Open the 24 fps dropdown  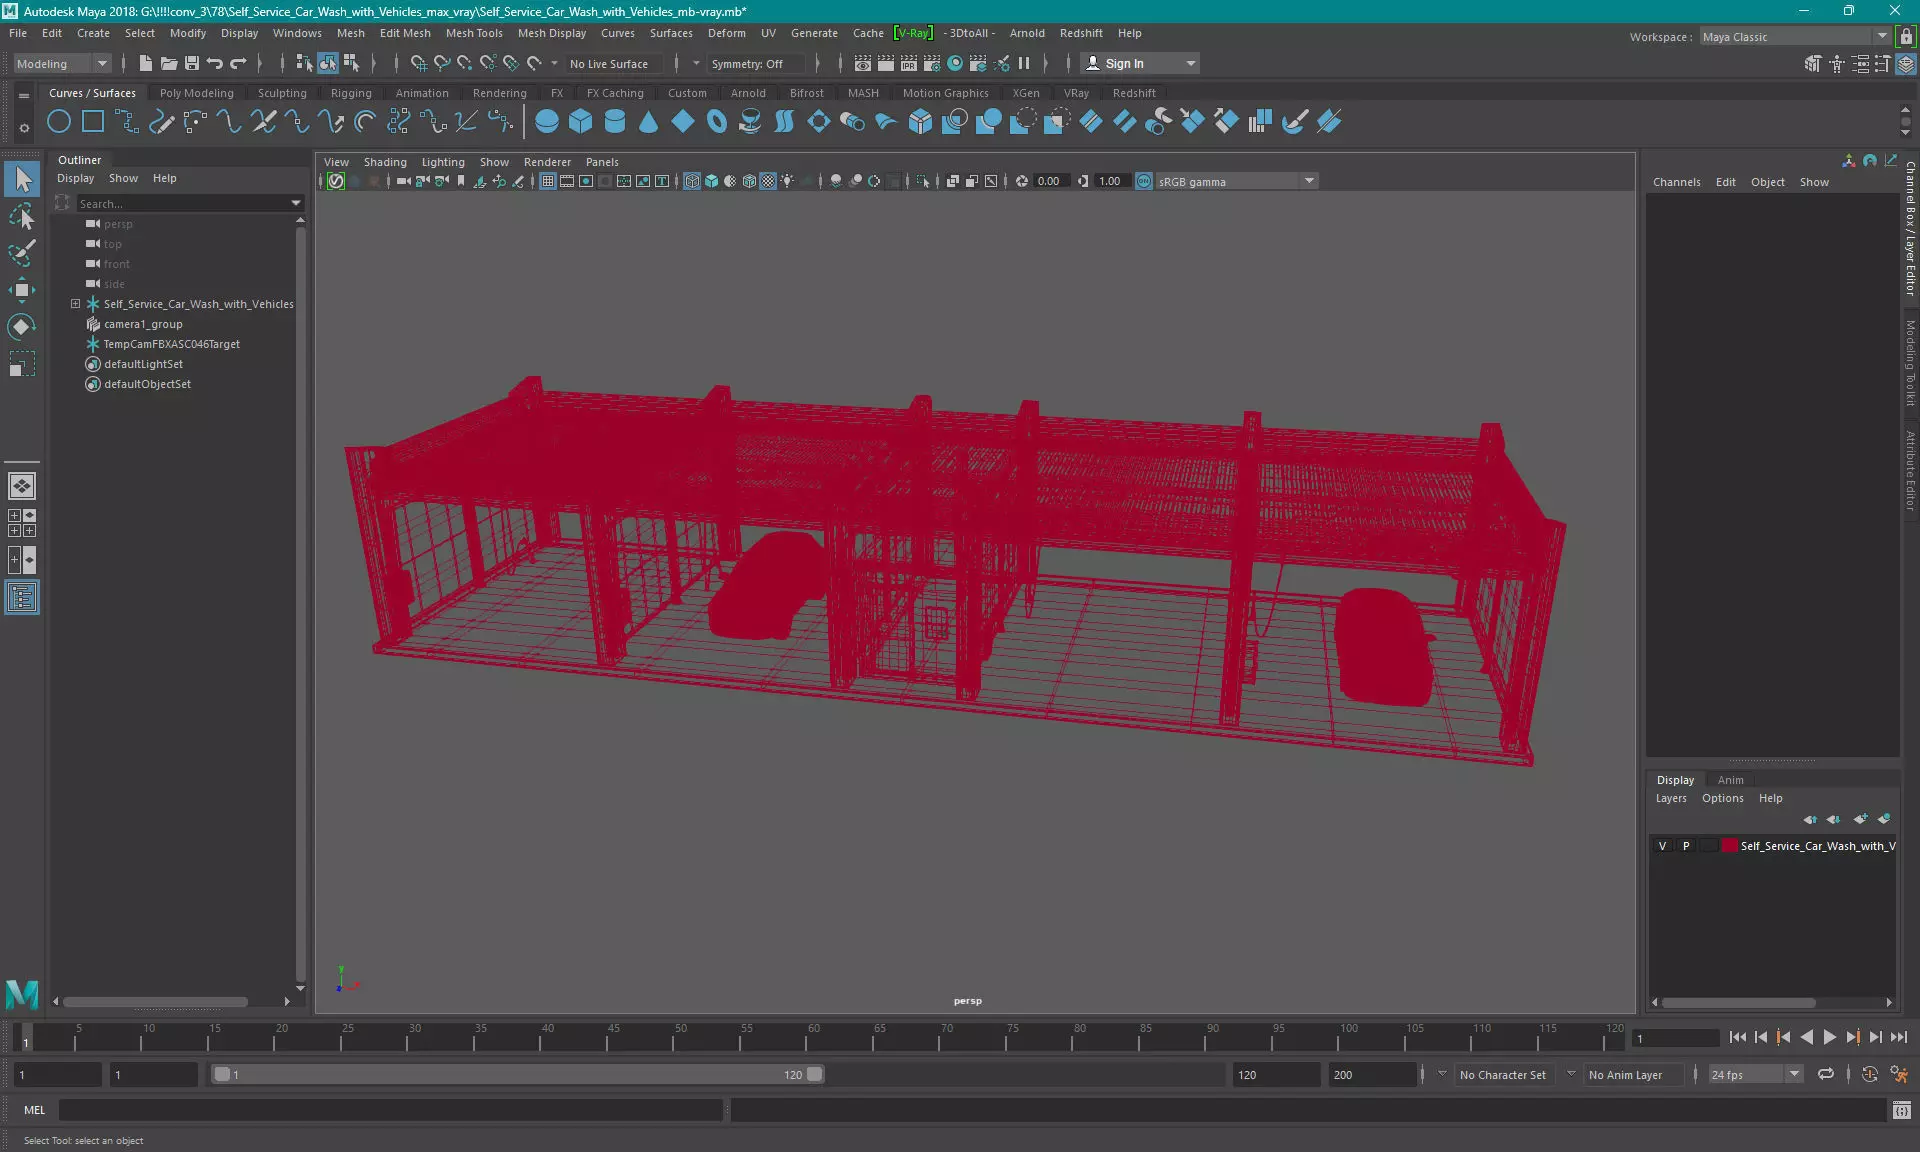click(1755, 1074)
